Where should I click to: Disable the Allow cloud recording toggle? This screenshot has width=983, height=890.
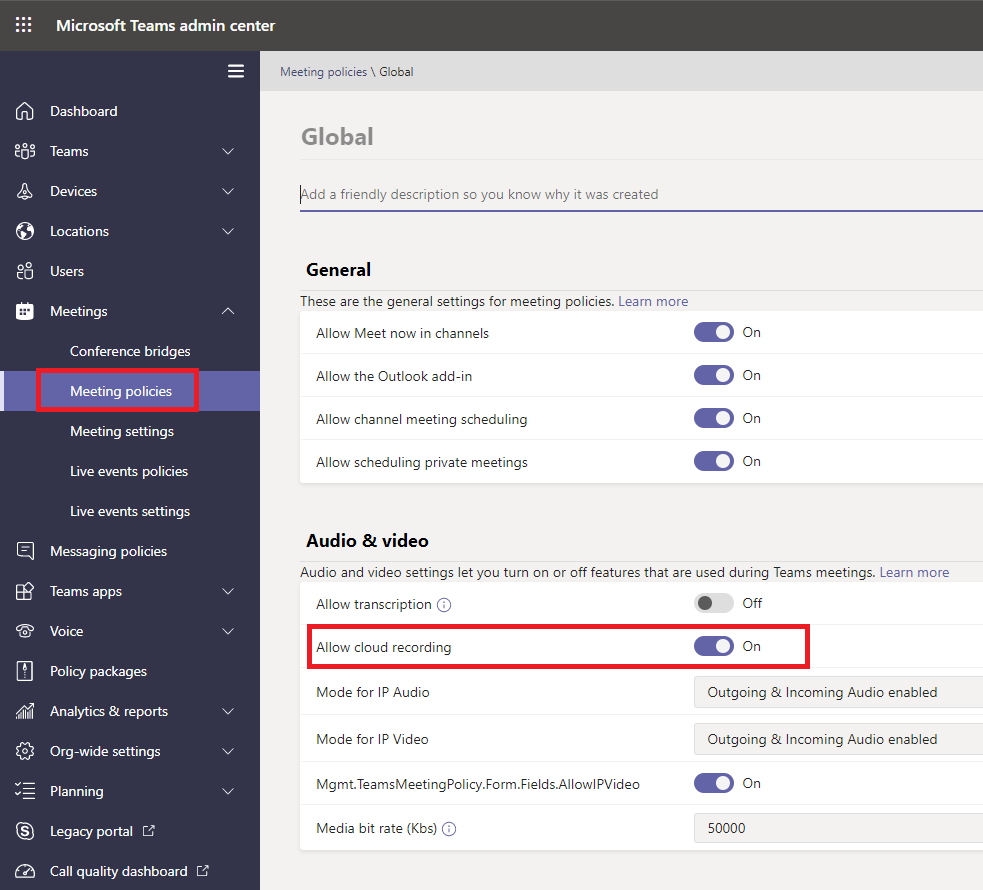(x=713, y=646)
